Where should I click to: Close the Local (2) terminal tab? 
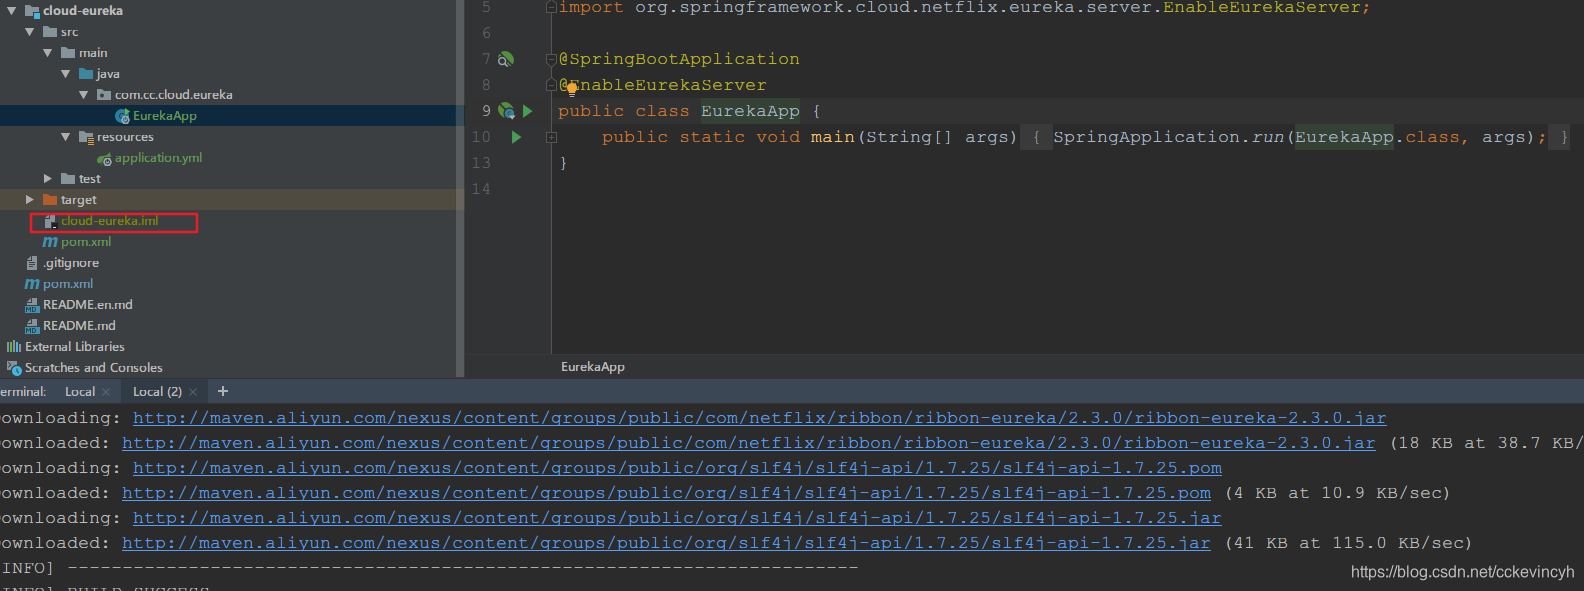tap(193, 392)
